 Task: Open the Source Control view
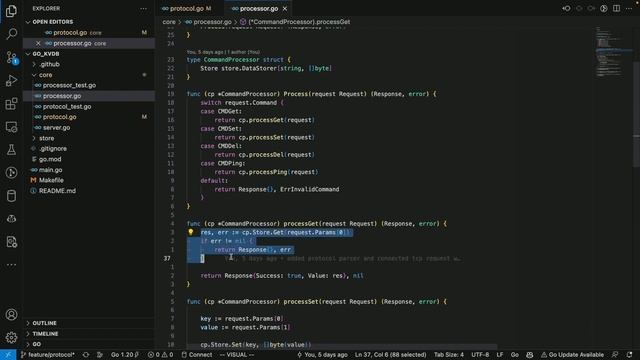click(x=11, y=57)
